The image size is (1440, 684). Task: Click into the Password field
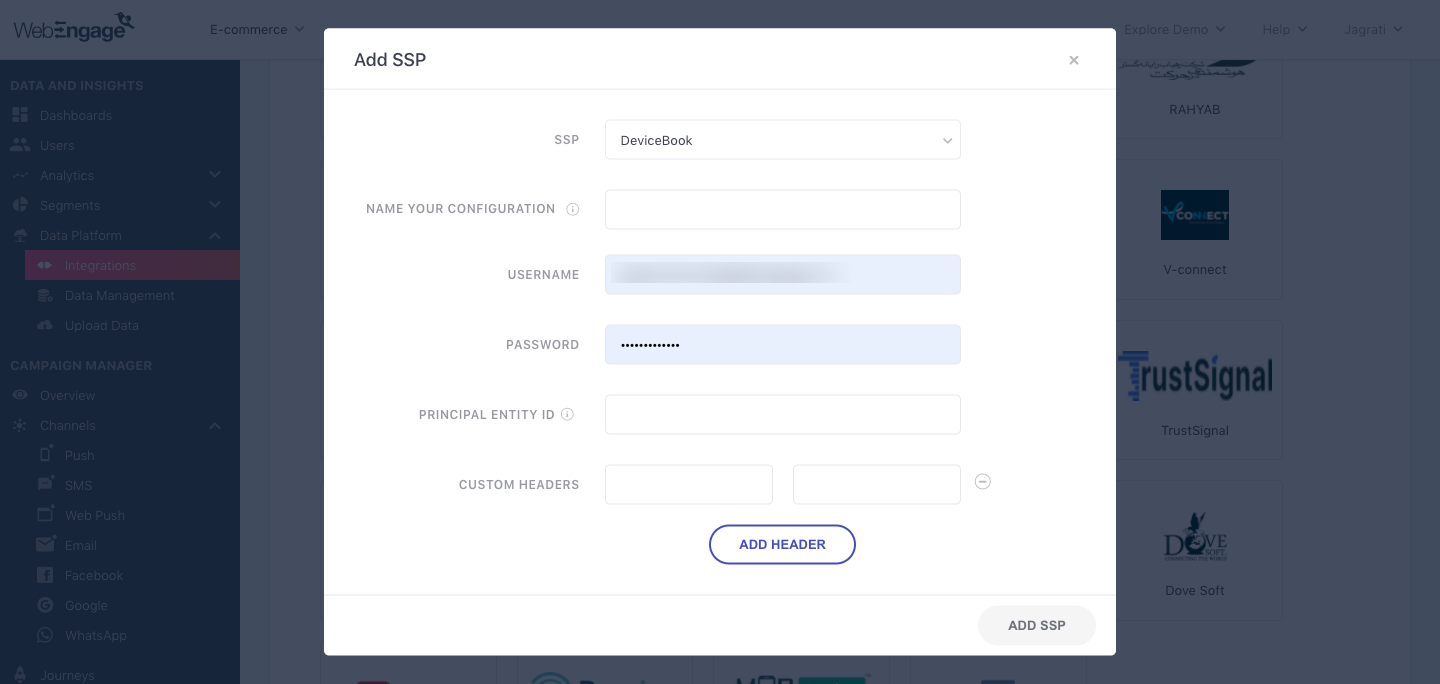pyautogui.click(x=783, y=345)
